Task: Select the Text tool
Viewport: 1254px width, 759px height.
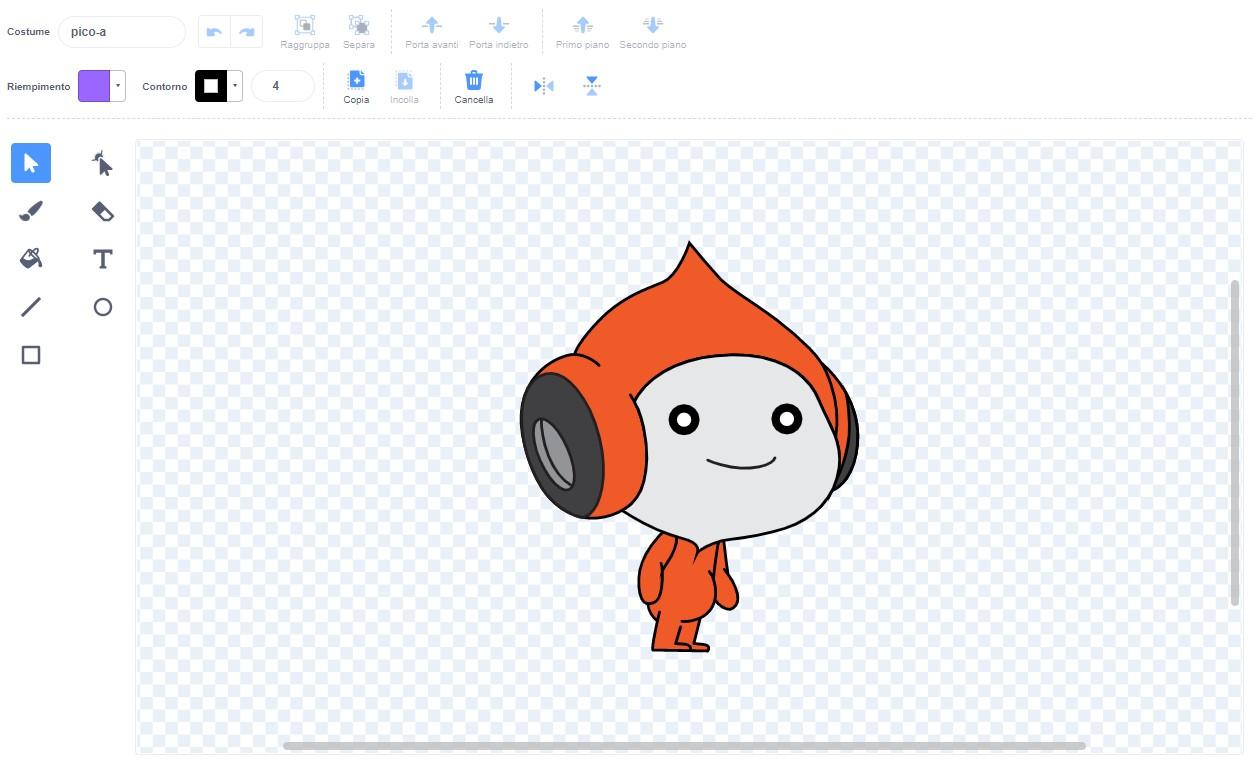Action: 102,259
